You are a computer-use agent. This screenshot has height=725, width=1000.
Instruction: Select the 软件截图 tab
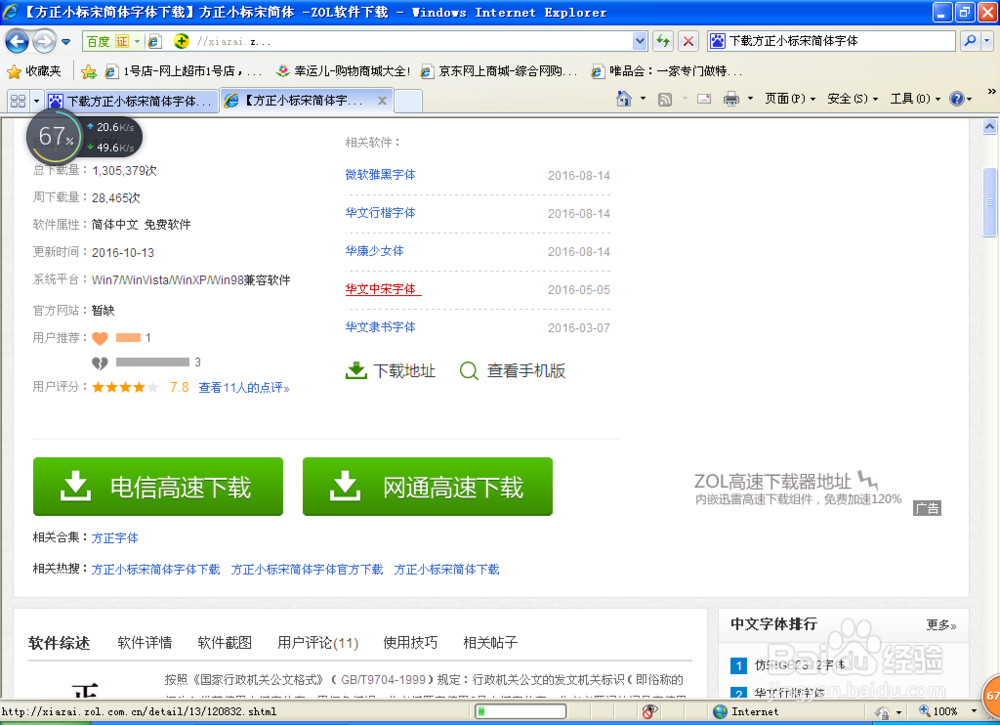224,643
